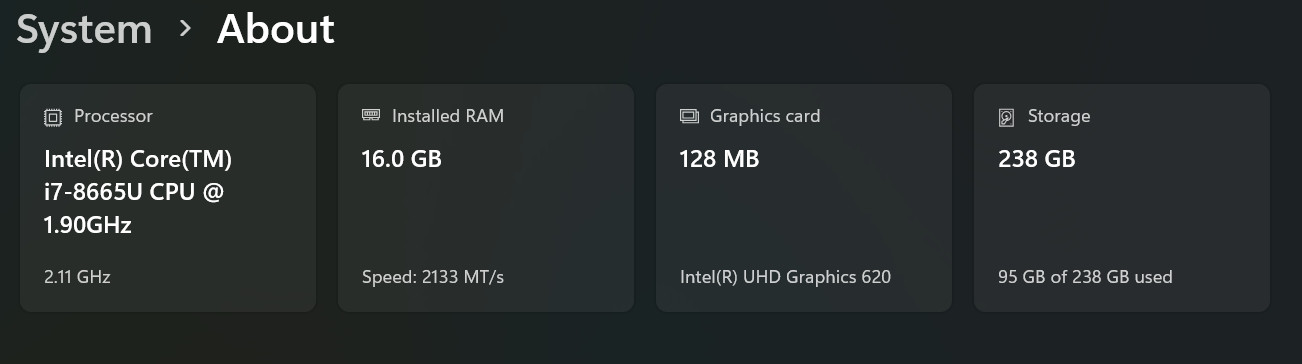Click the Processor heading label
The height and width of the screenshot is (364, 1302).
pos(113,116)
